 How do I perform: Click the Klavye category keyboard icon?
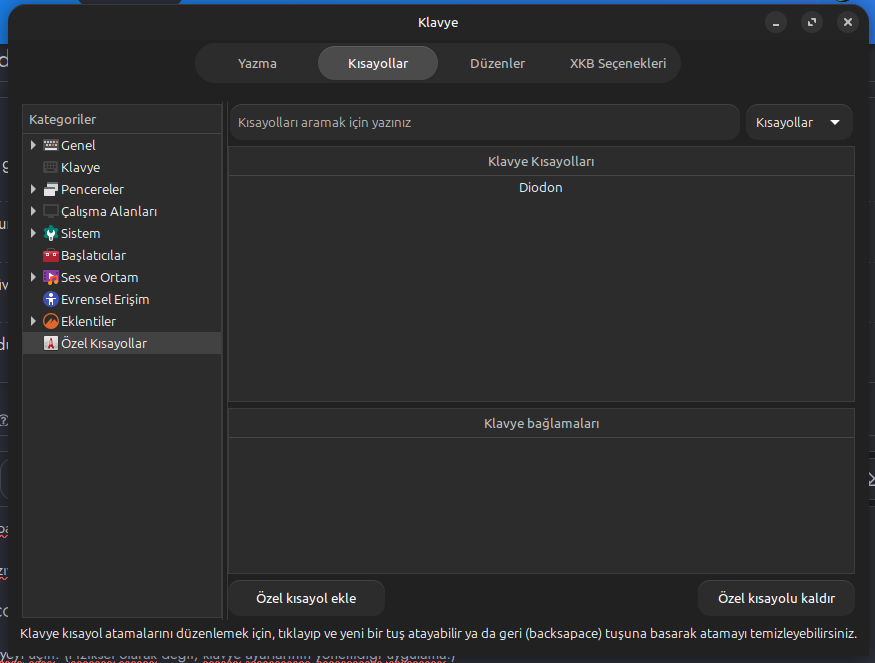pyautogui.click(x=51, y=167)
